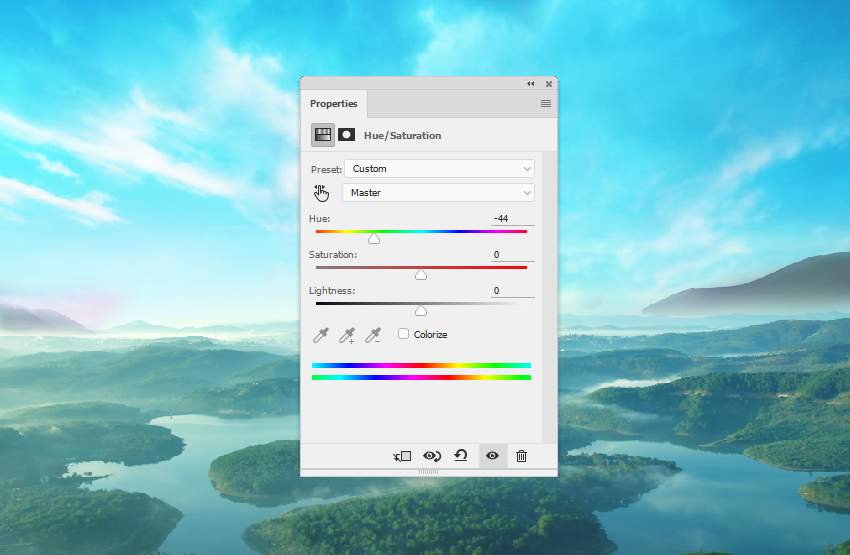The height and width of the screenshot is (555, 850).
Task: Click the Hue/Saturation title text
Action: 402,135
